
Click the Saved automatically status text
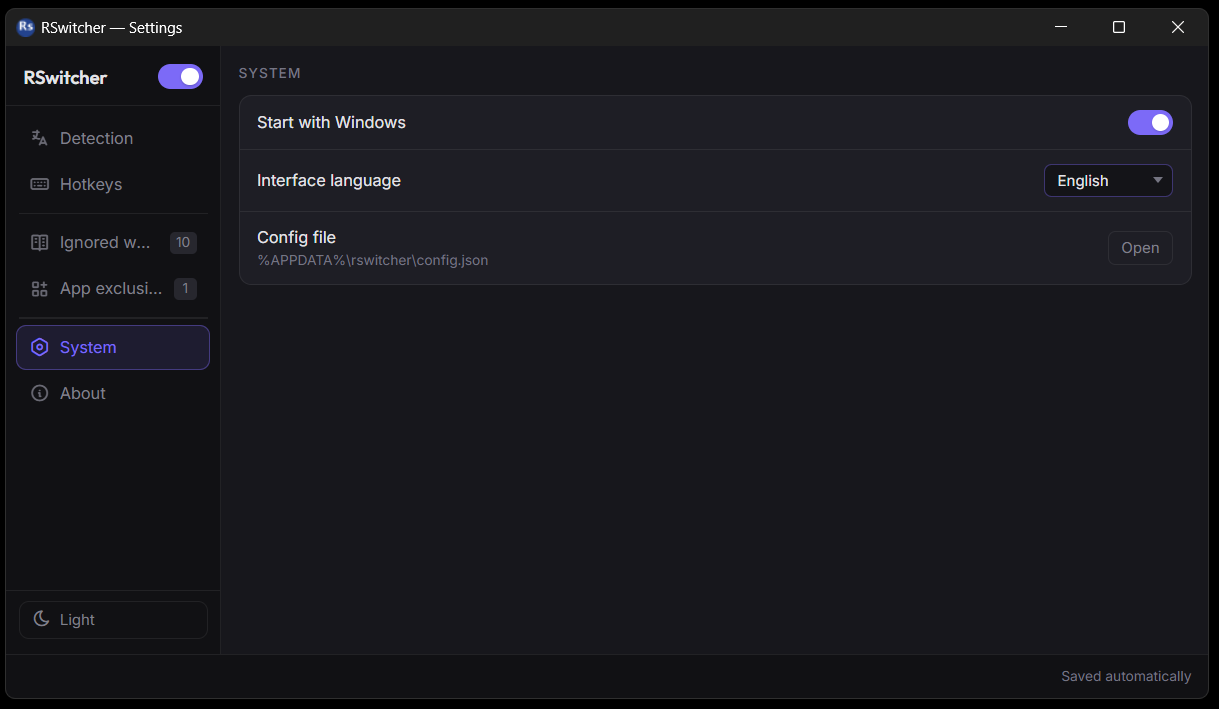click(x=1126, y=676)
